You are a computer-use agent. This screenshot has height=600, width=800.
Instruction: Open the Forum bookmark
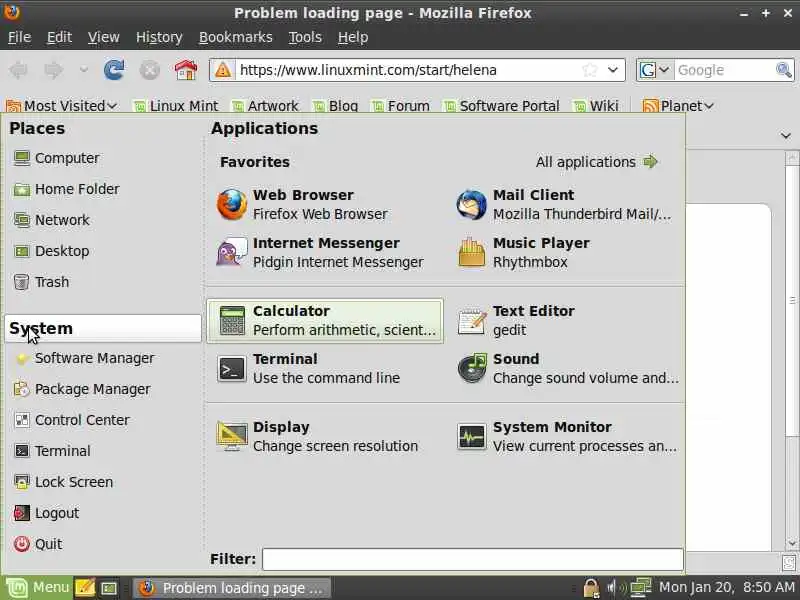point(401,106)
